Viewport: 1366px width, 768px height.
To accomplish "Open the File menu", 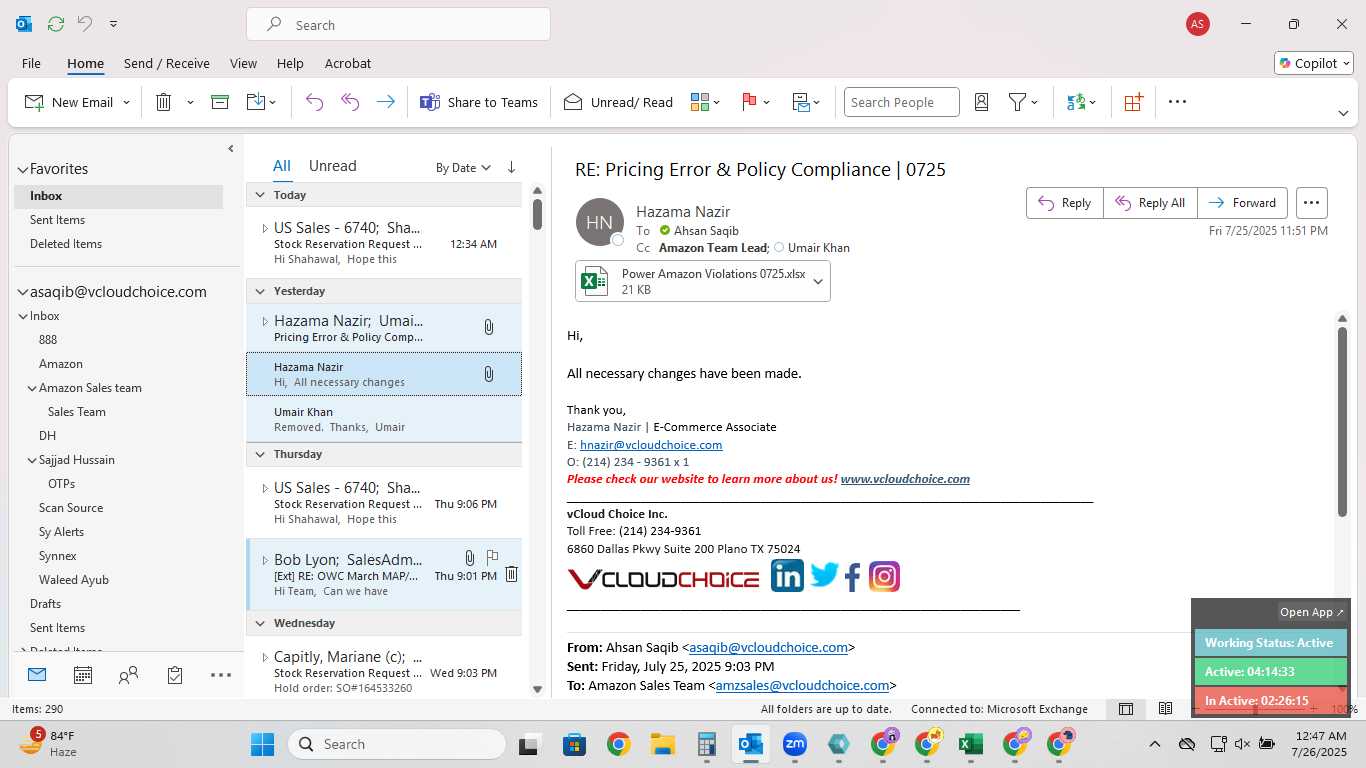I will (x=31, y=63).
